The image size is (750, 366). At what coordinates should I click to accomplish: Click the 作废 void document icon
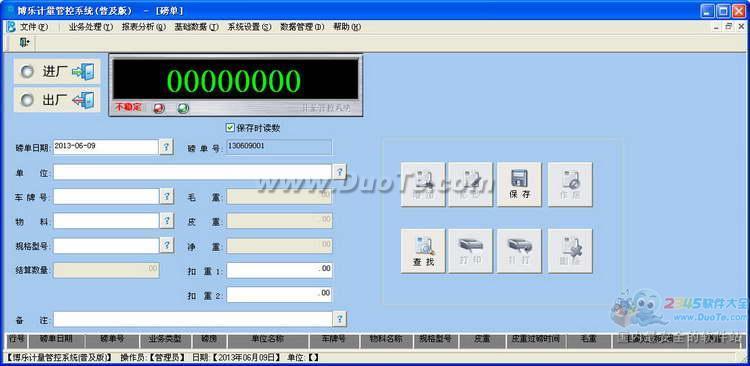click(x=570, y=184)
